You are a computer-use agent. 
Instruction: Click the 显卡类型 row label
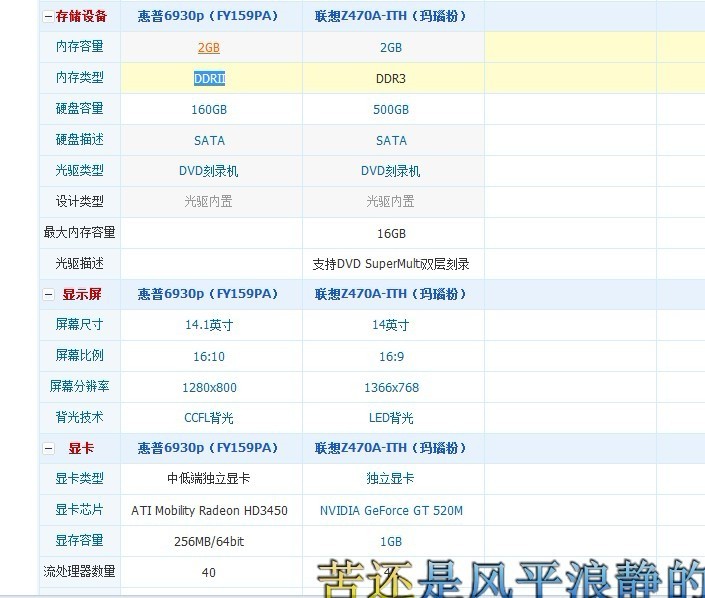tap(80, 478)
